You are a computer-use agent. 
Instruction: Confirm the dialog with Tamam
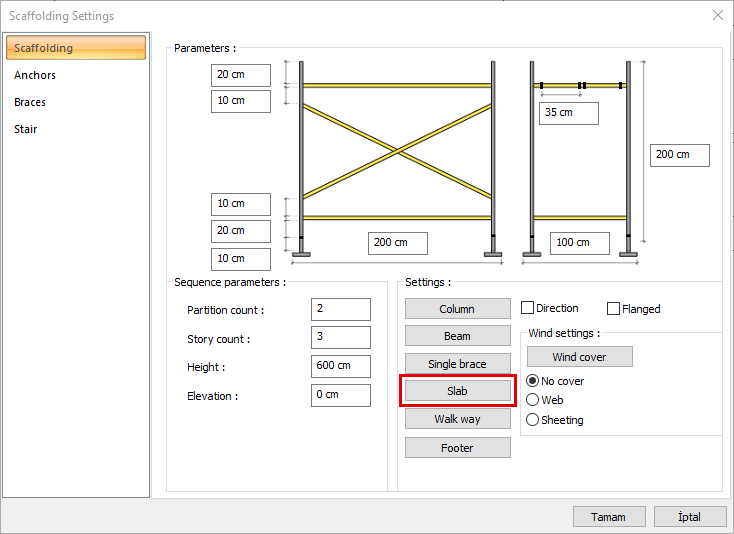pos(608,517)
